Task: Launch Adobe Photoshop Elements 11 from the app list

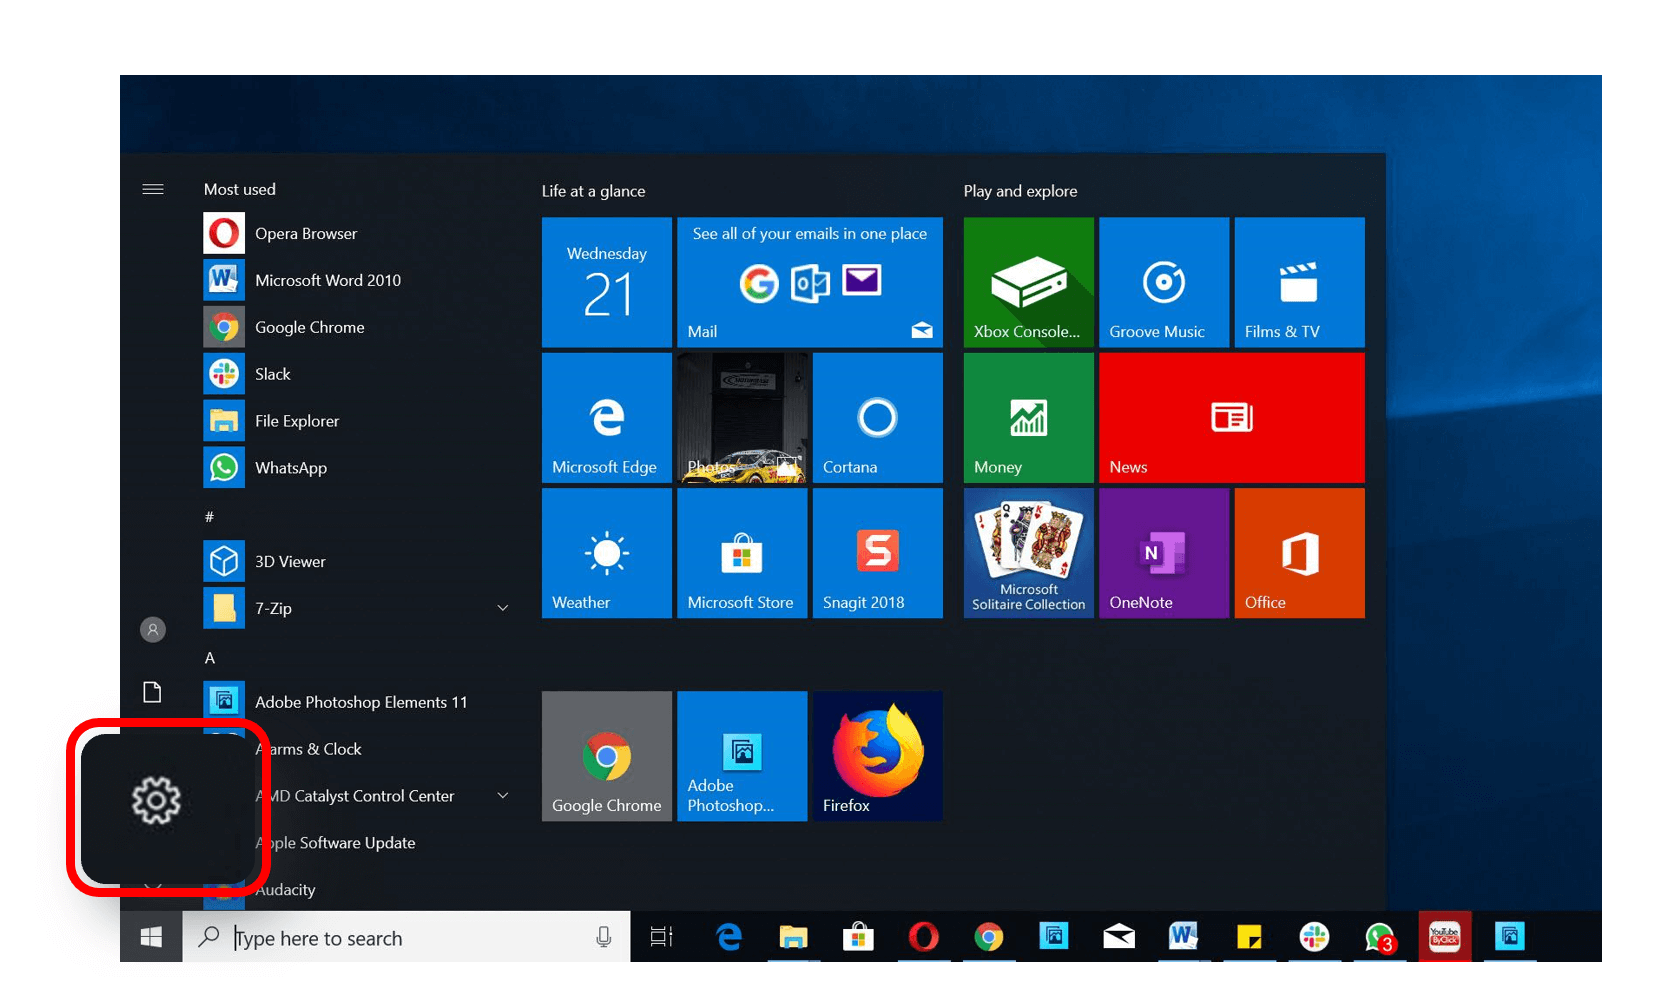Action: (x=362, y=701)
